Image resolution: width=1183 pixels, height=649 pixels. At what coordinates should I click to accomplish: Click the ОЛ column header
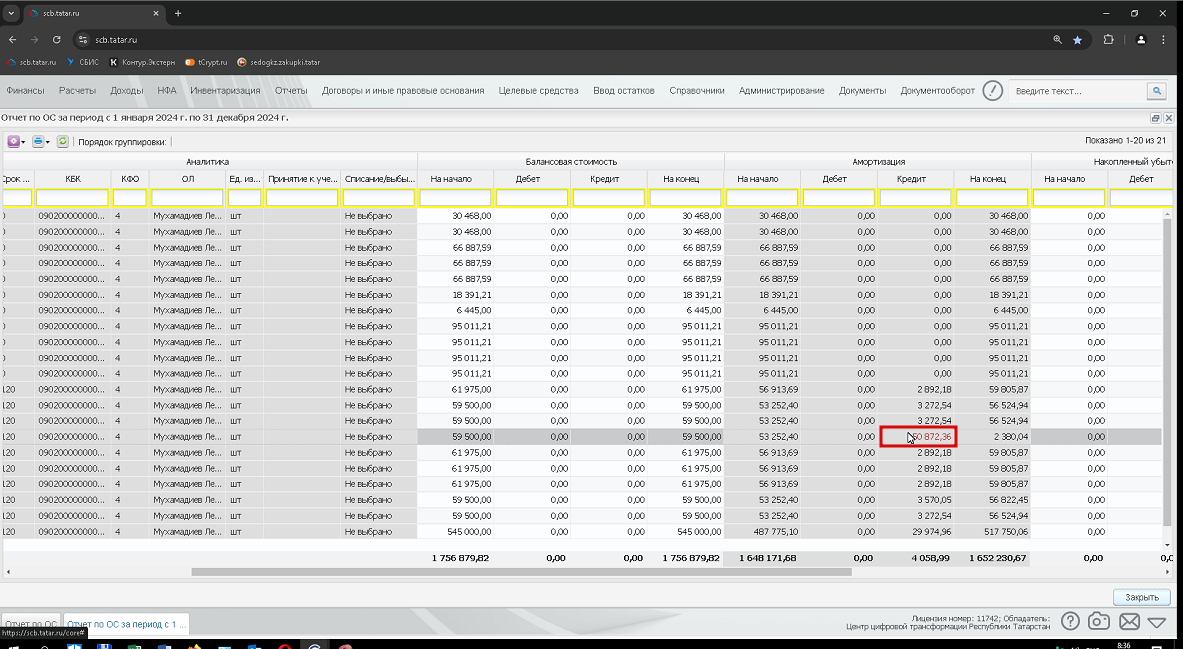(188, 179)
